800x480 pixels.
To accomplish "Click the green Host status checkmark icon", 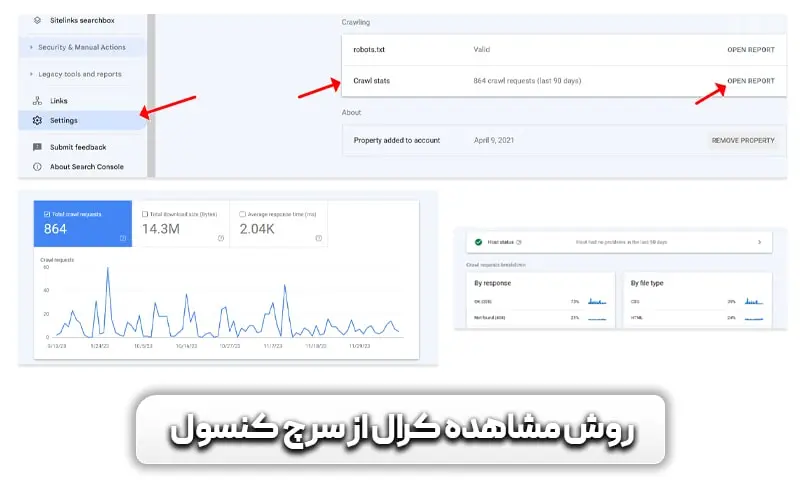I will 479,242.
